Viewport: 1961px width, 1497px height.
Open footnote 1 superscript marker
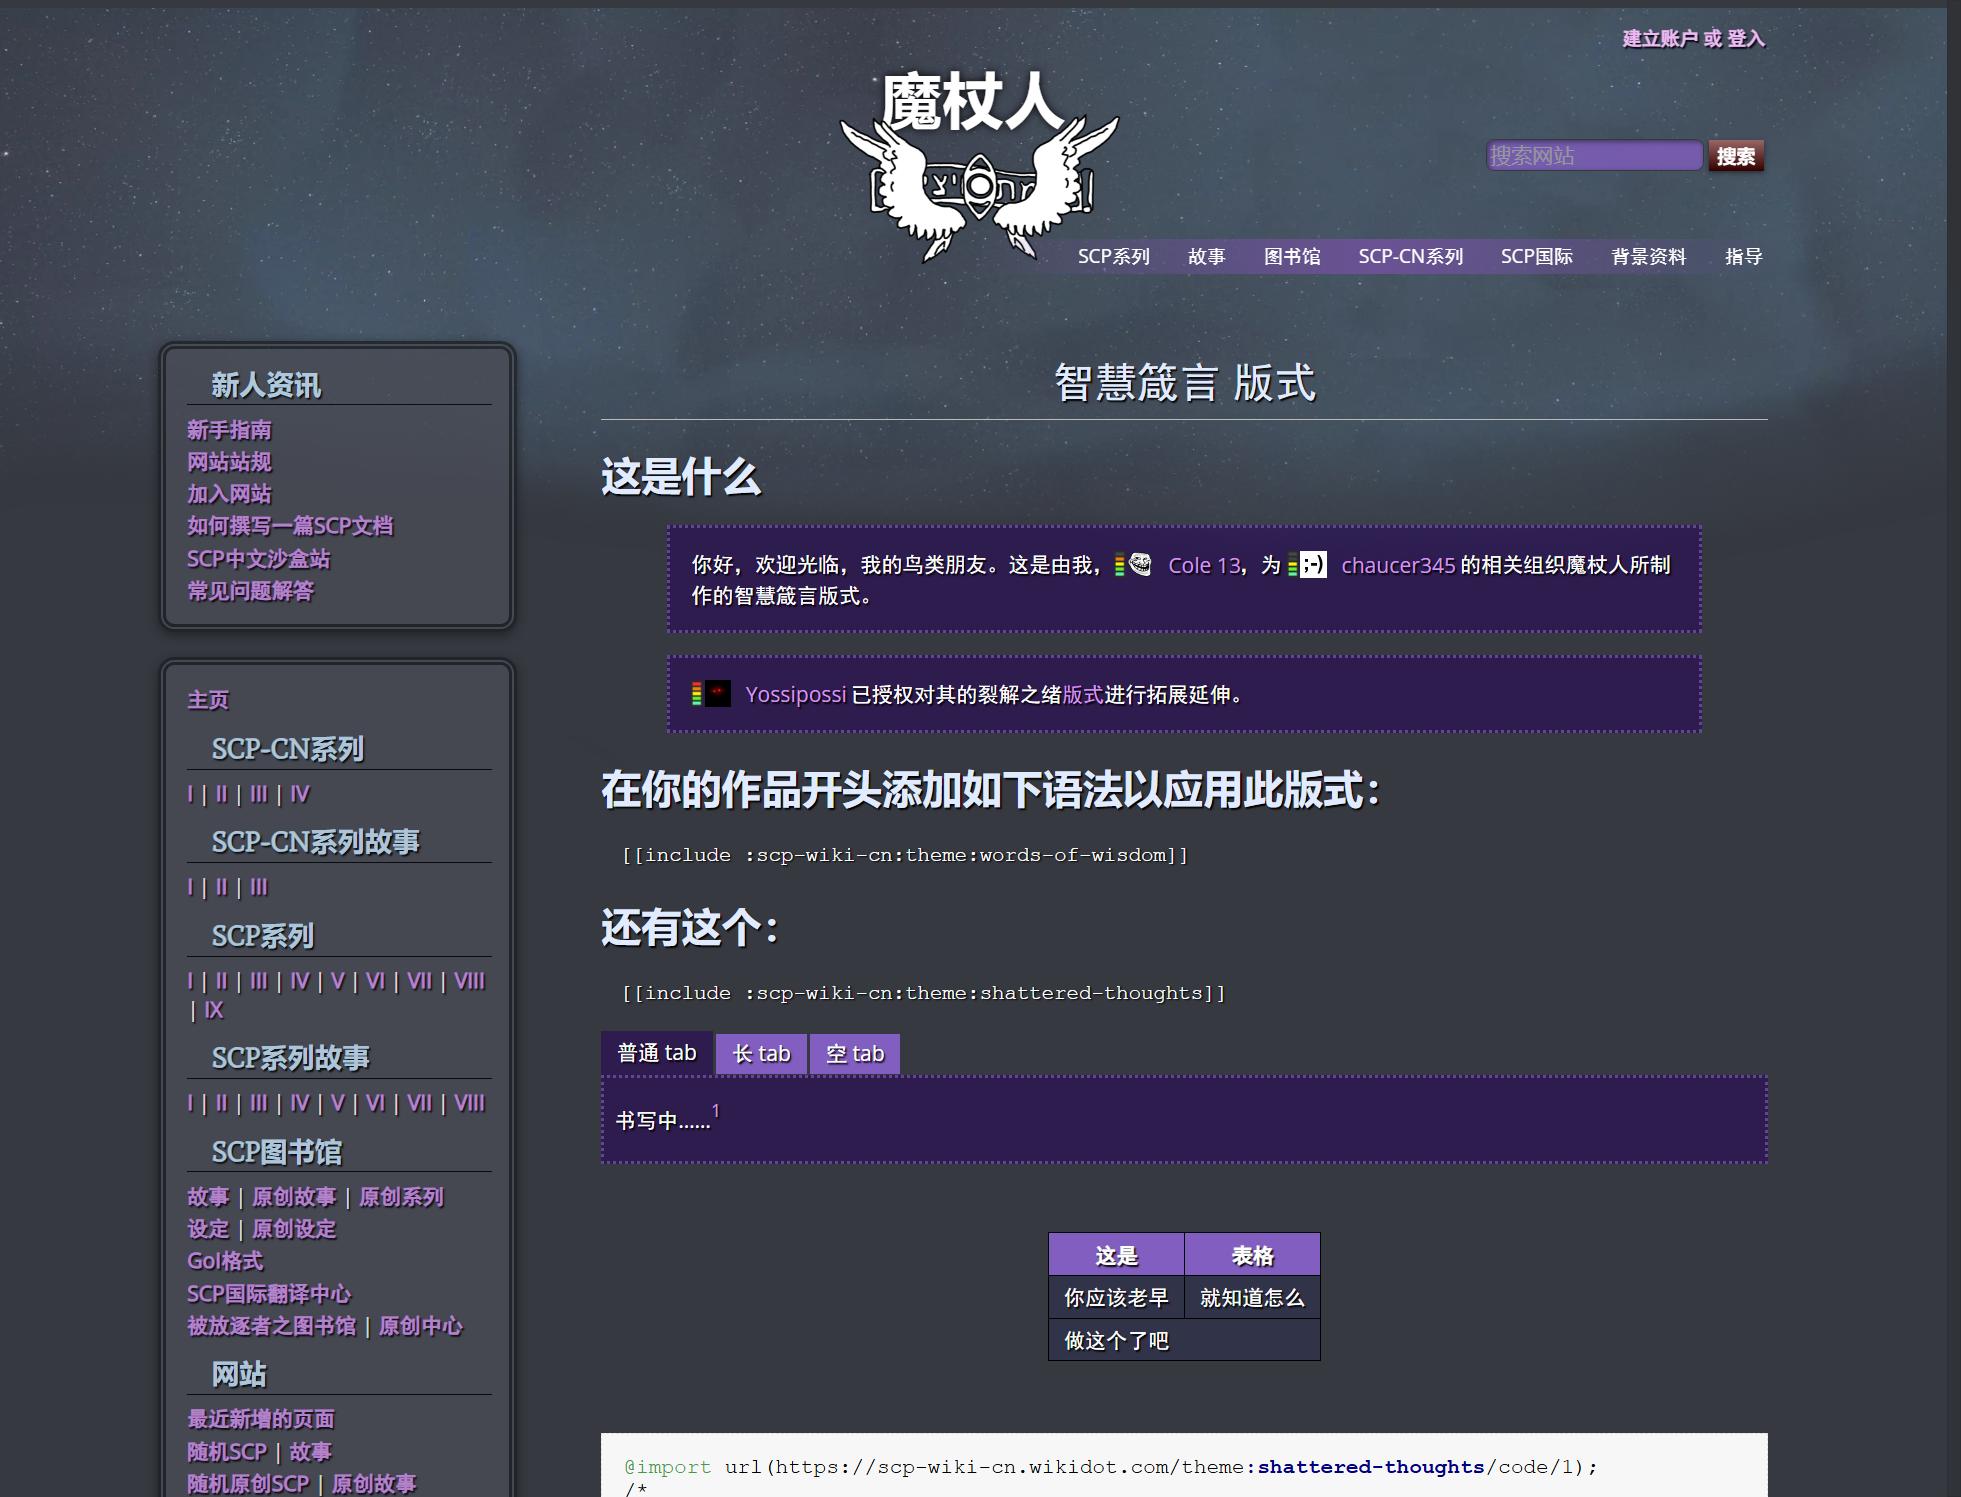(x=716, y=1111)
